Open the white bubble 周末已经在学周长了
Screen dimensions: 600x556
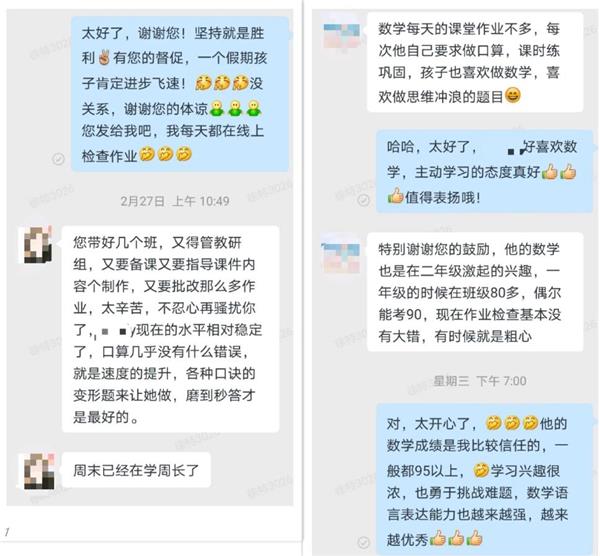(136, 470)
